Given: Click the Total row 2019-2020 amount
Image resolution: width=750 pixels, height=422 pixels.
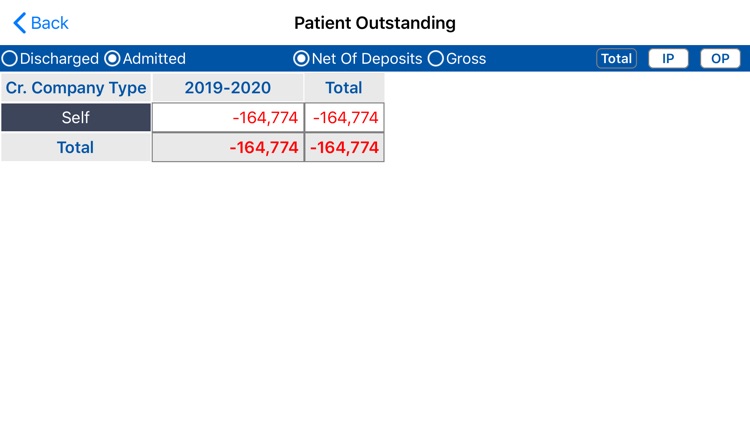Looking at the screenshot, I should 228,148.
